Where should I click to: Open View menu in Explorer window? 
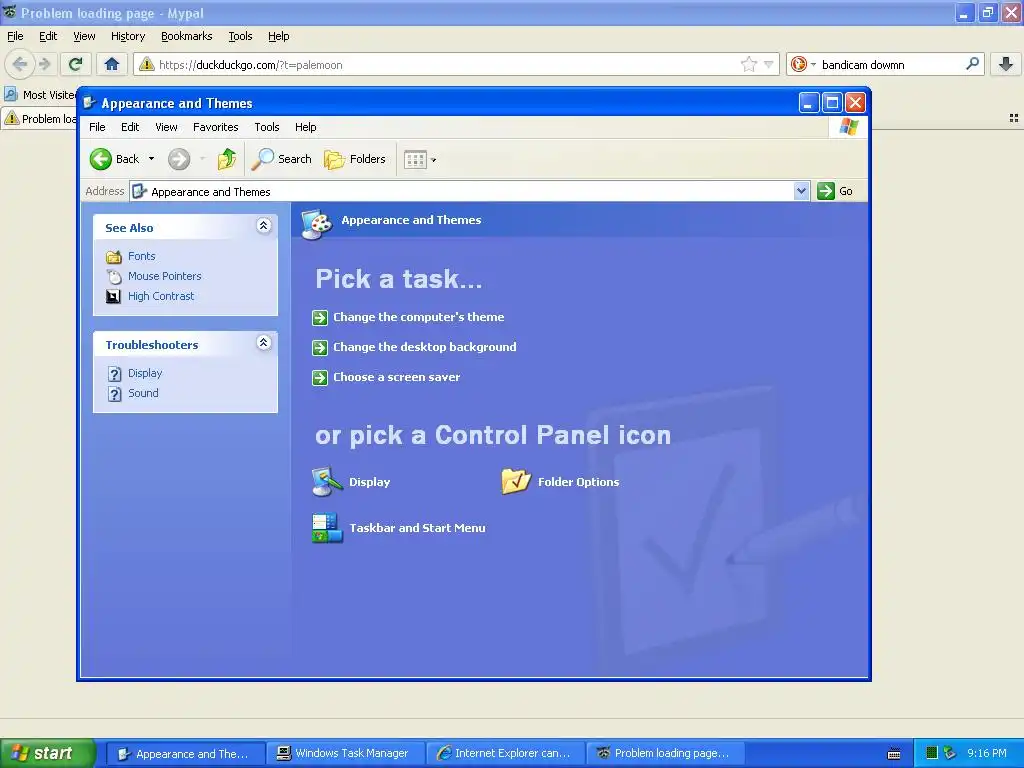(166, 127)
